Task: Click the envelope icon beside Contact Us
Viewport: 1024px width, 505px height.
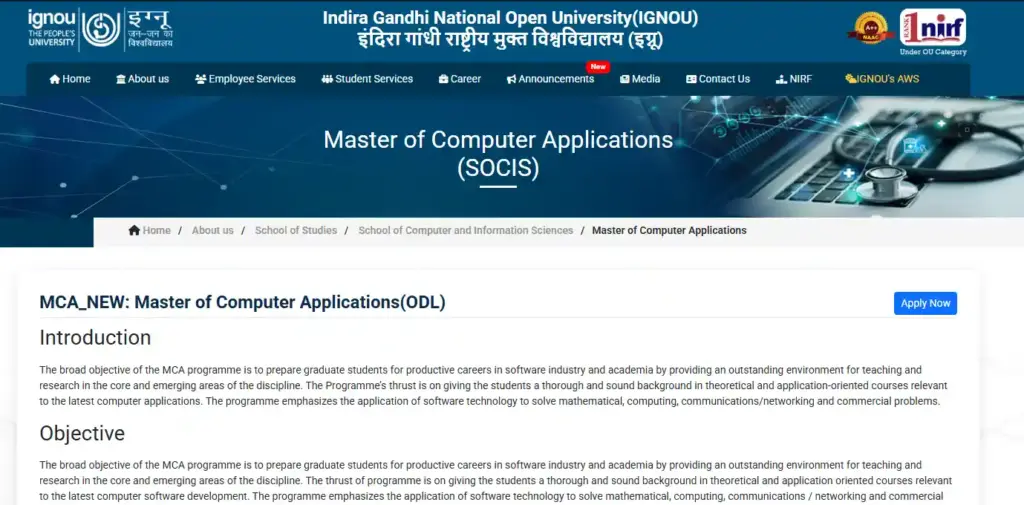Action: click(691, 79)
